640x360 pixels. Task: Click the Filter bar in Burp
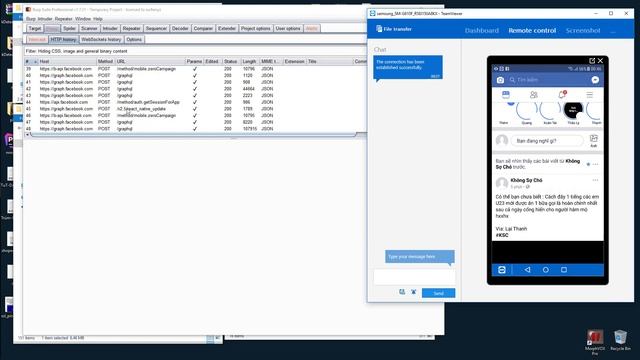(x=195, y=51)
